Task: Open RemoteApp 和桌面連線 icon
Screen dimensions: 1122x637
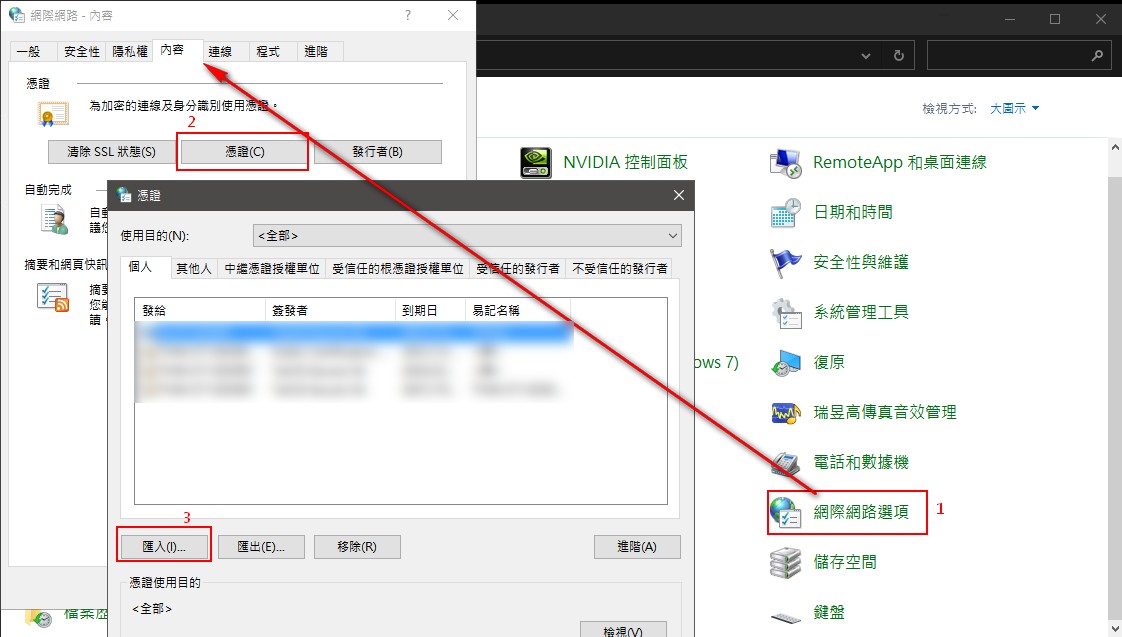Action: tap(787, 162)
